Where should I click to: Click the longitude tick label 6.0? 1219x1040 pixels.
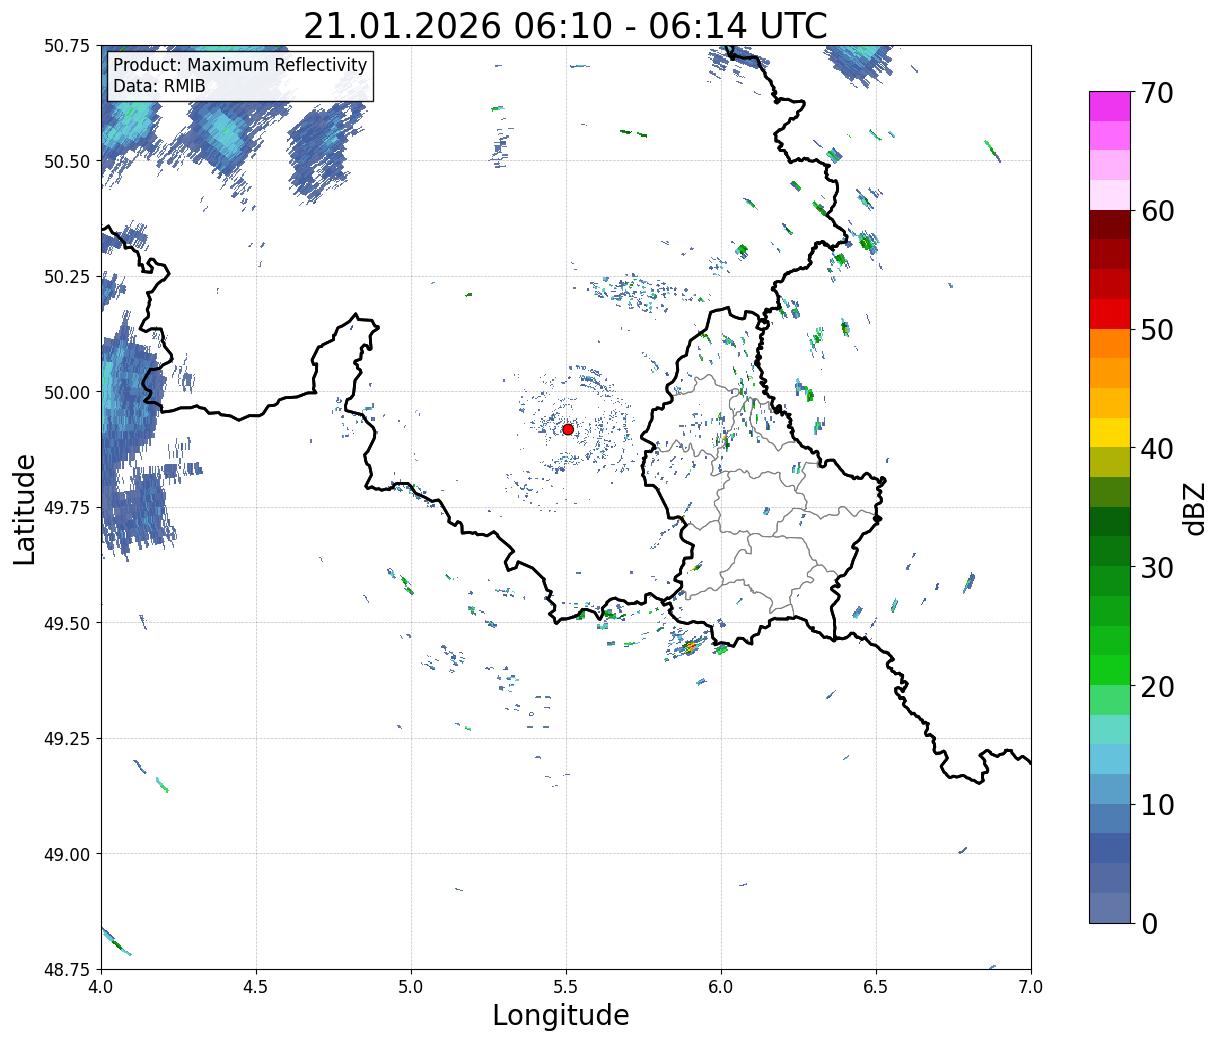721,986
